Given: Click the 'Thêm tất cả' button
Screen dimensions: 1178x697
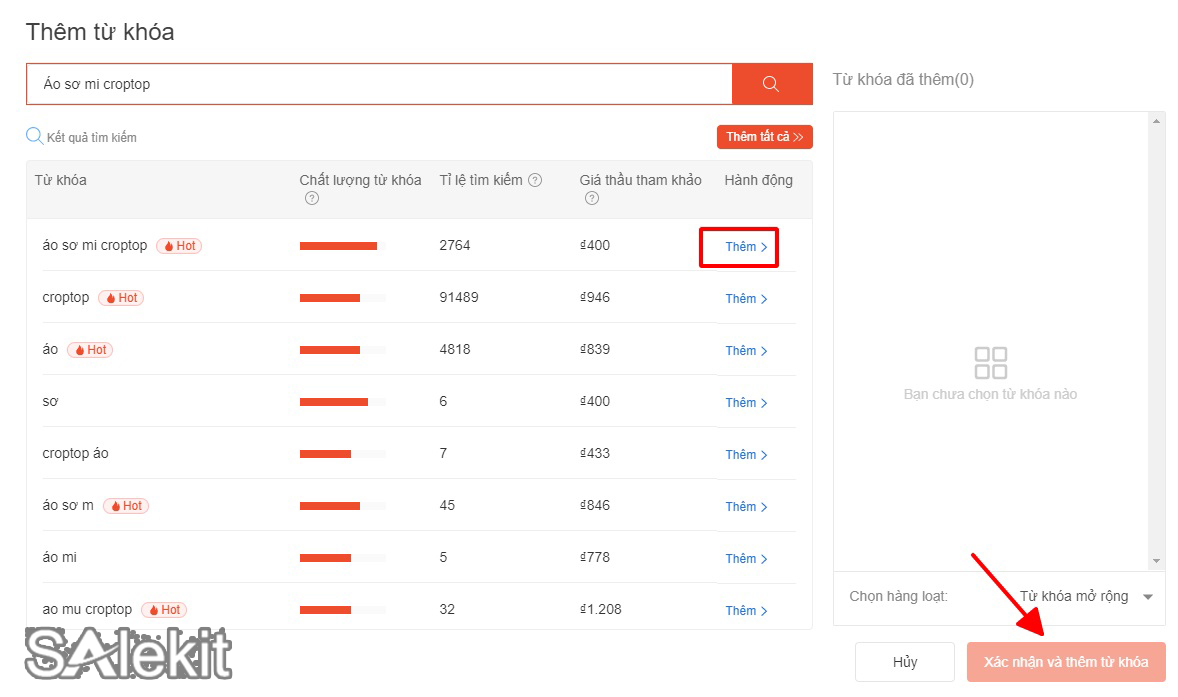Looking at the screenshot, I should [764, 136].
